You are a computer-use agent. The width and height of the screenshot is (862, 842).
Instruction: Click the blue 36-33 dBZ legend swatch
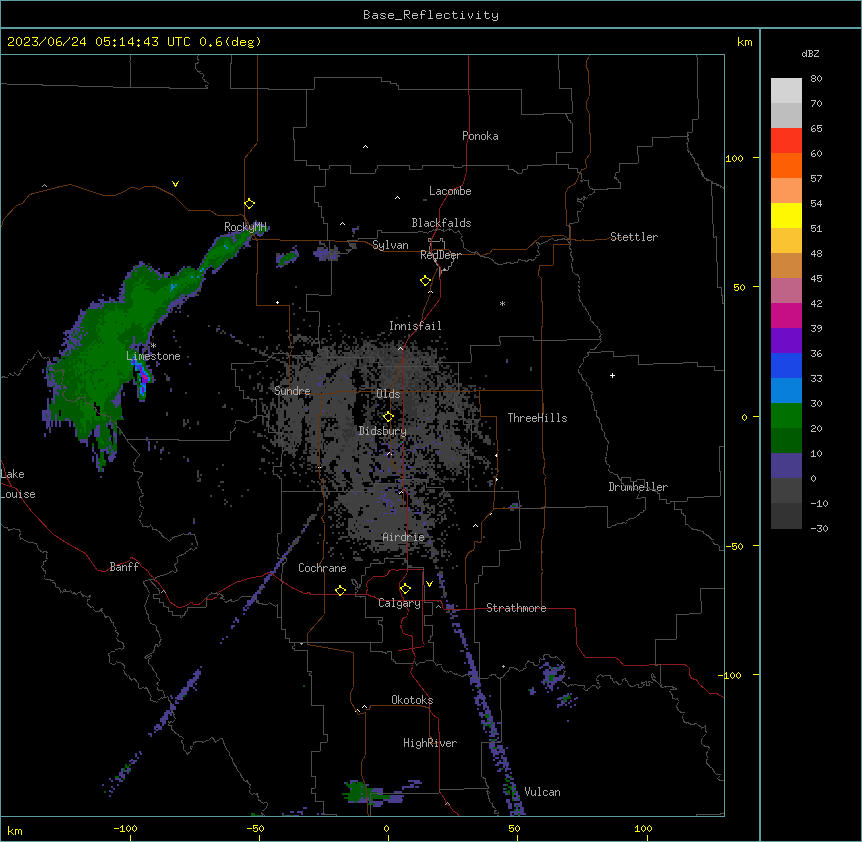click(x=786, y=365)
